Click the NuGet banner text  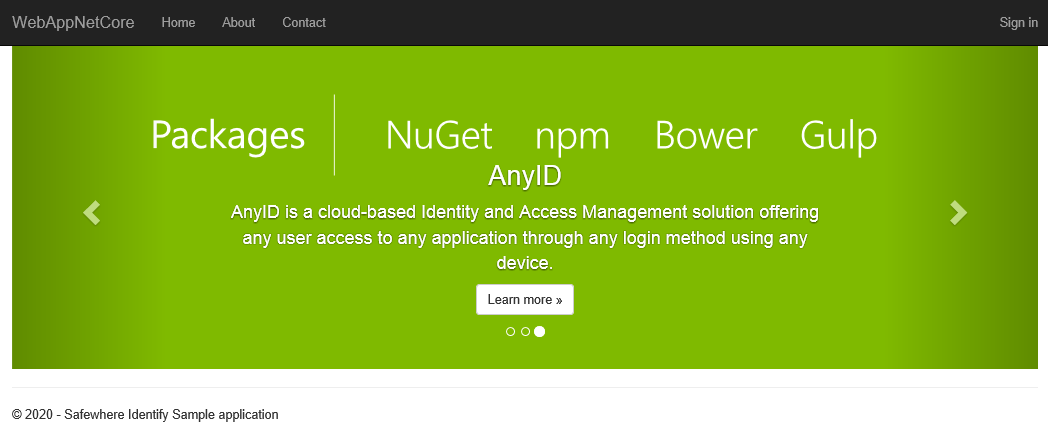[x=439, y=136]
